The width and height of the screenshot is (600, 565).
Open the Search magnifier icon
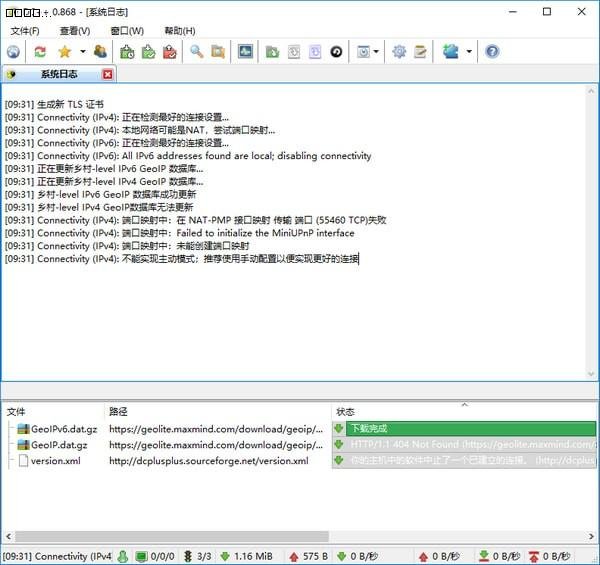197,52
